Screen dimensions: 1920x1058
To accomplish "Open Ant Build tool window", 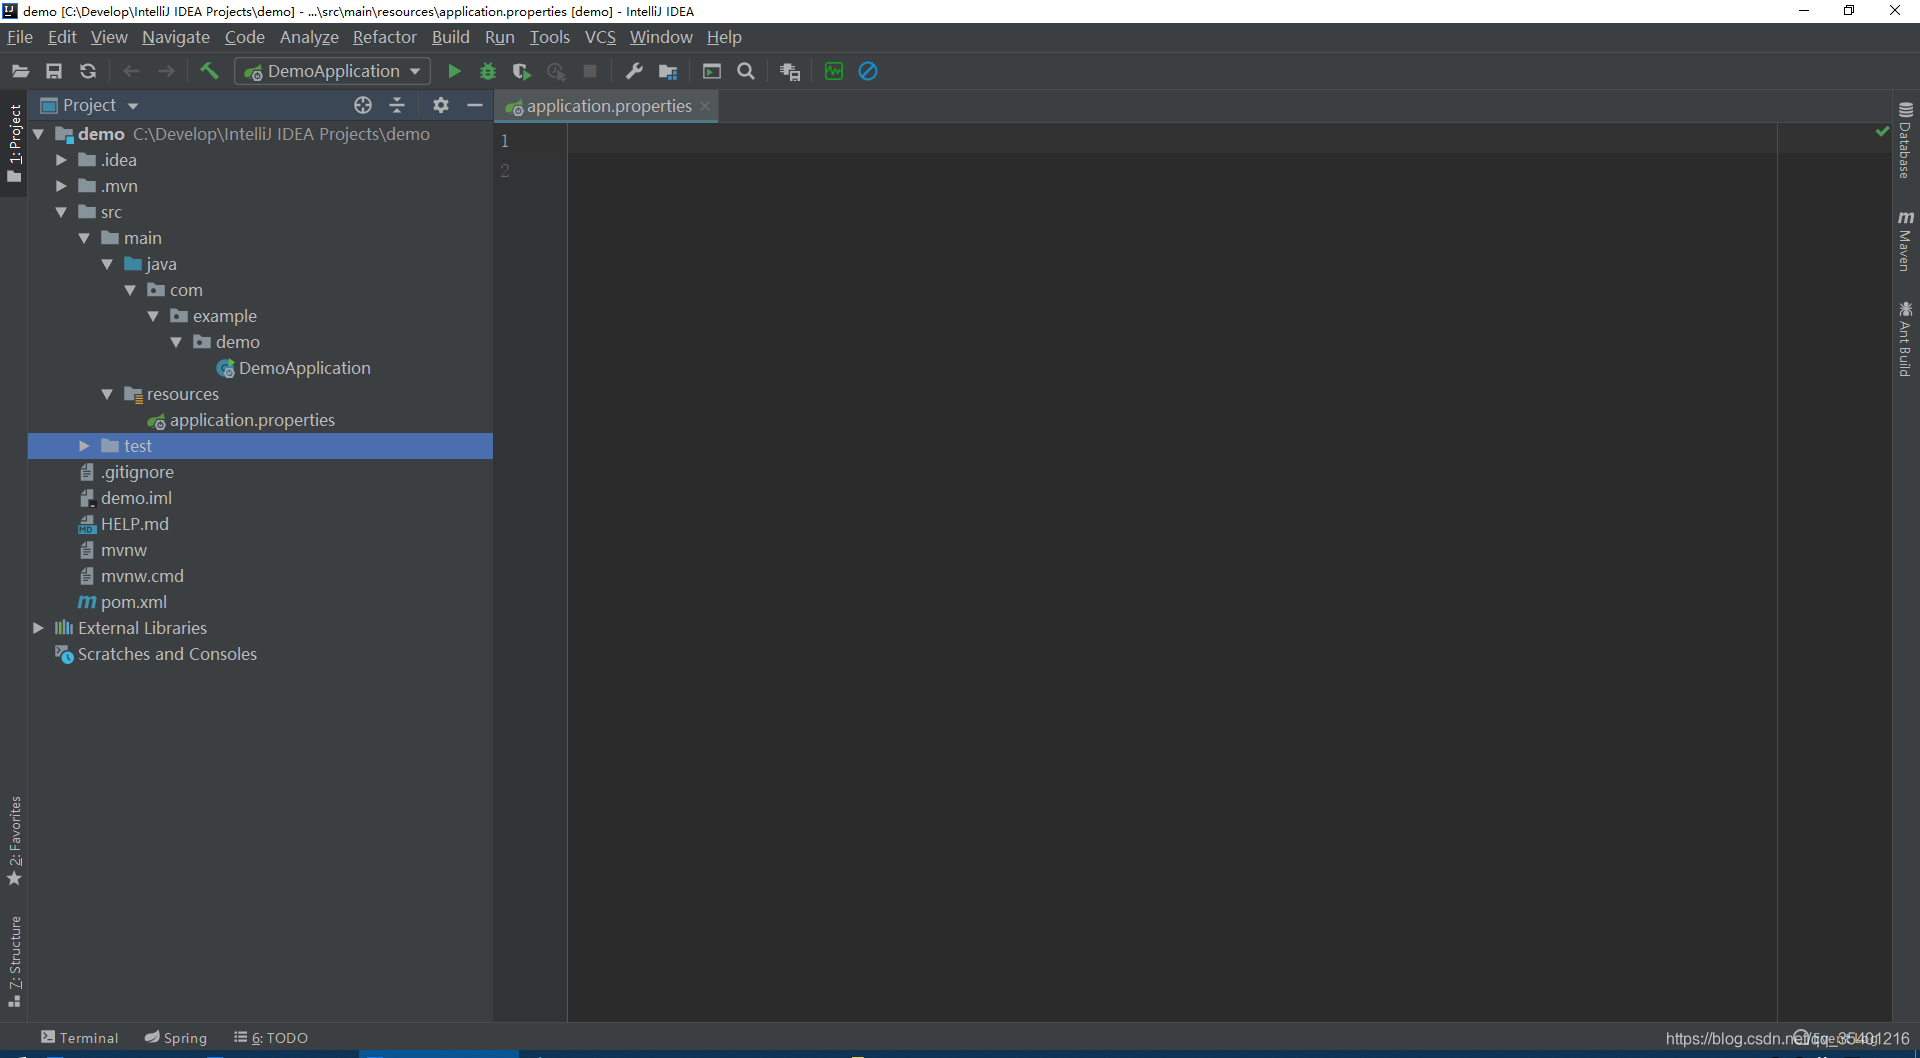I will click(1906, 339).
